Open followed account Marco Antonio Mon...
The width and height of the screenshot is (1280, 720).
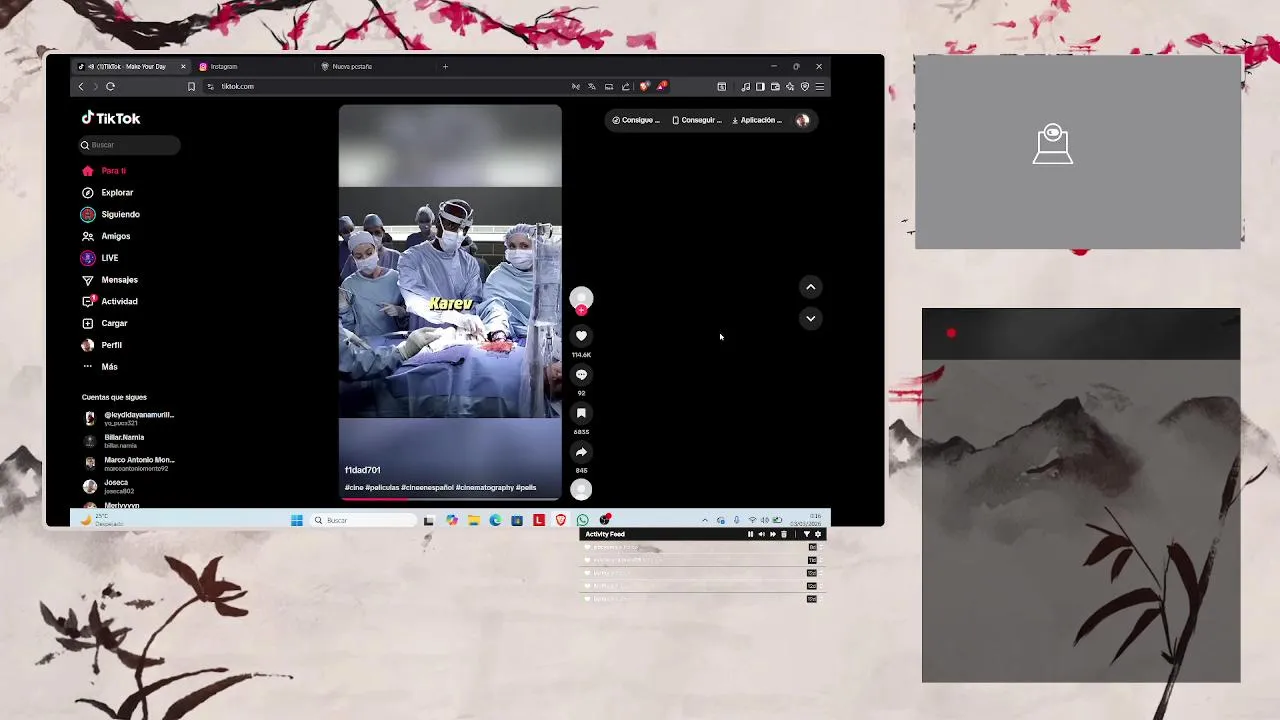[130, 464]
